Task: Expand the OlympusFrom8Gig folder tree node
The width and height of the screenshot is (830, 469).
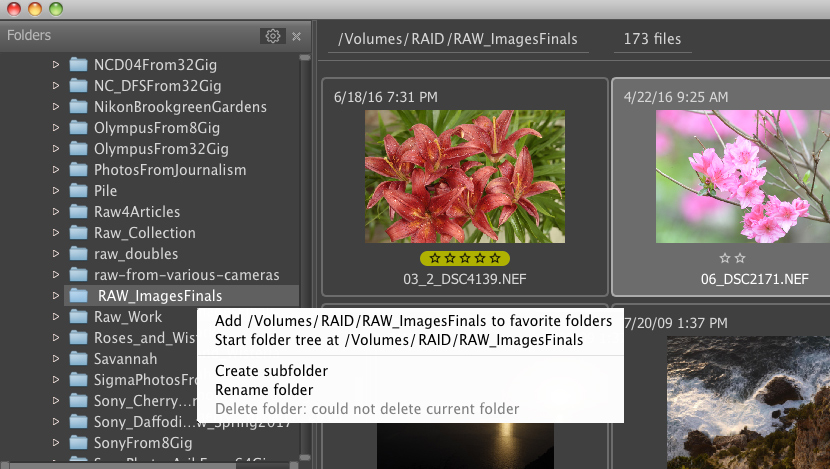Action: click(56, 128)
